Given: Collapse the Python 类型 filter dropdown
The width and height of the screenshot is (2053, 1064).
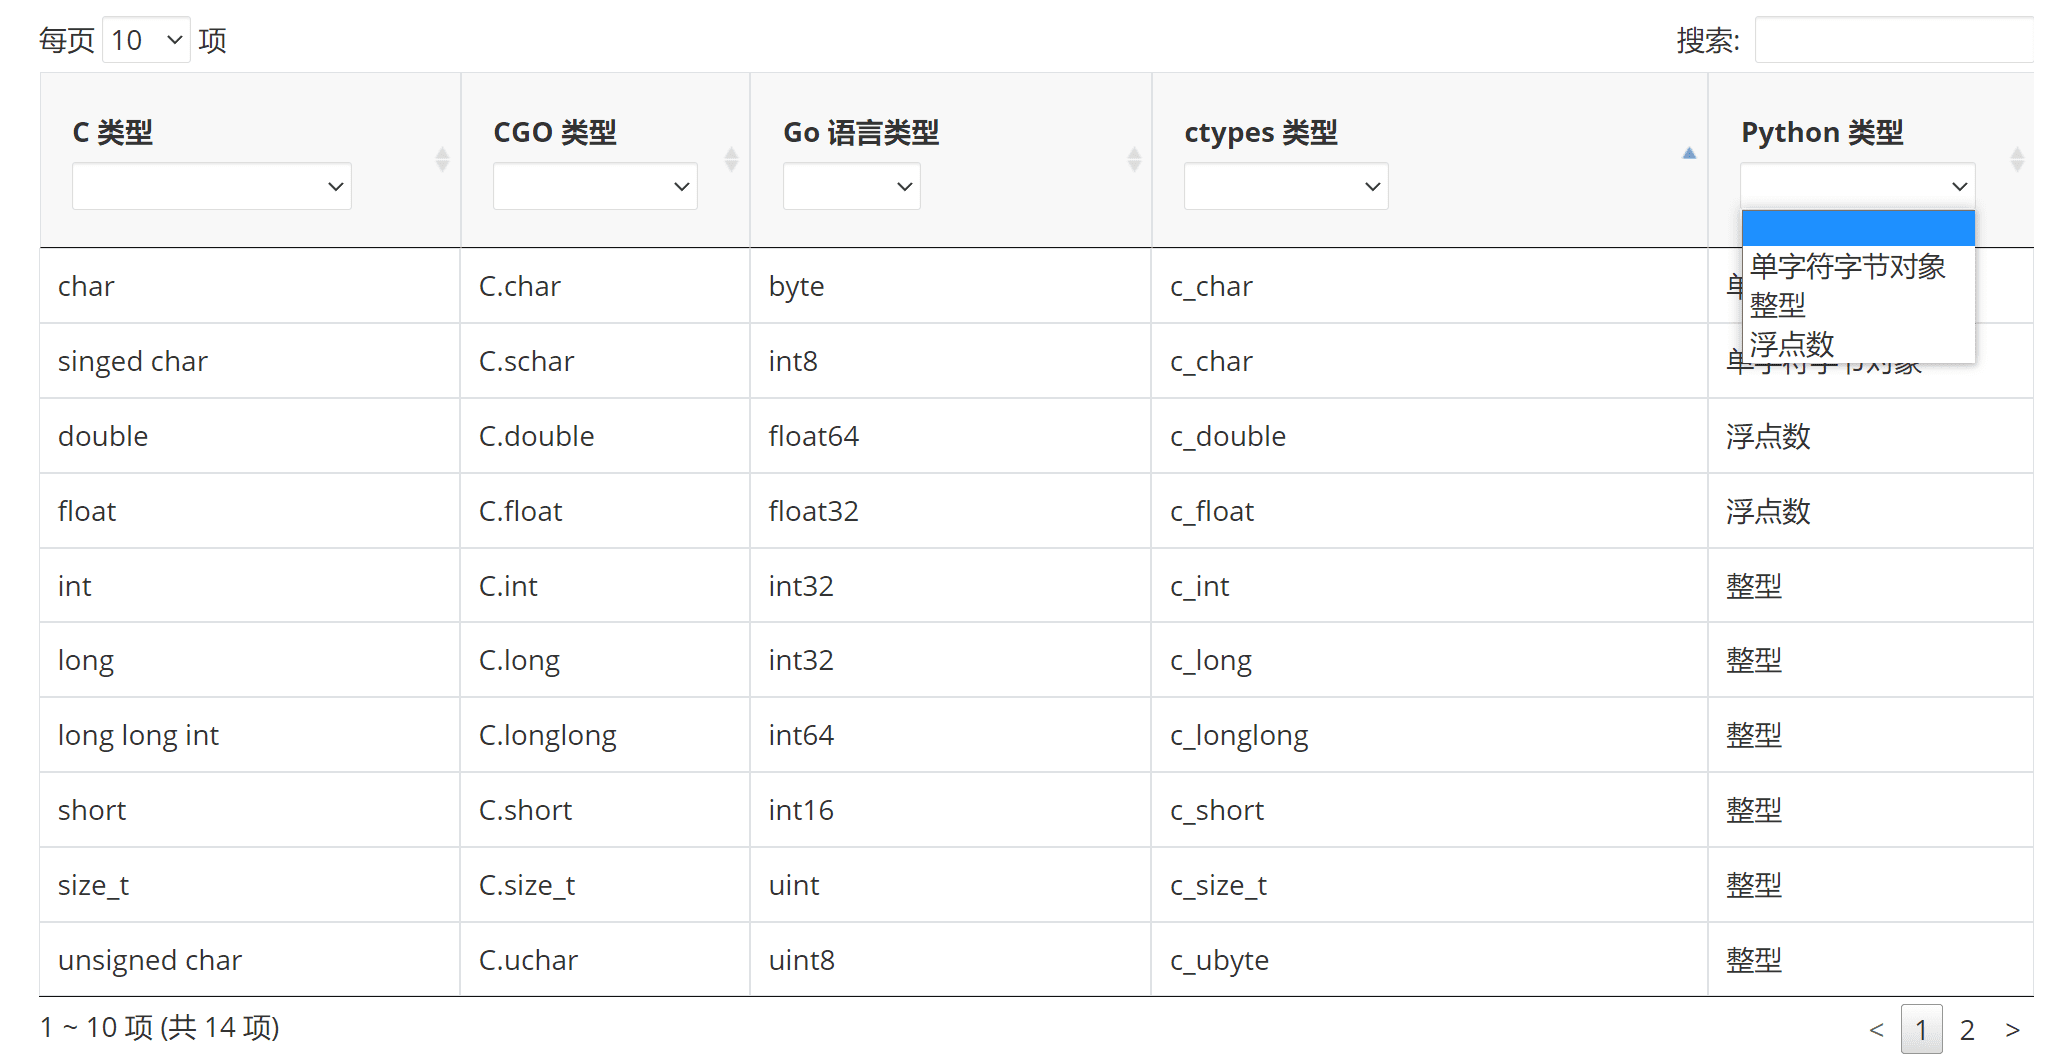Looking at the screenshot, I should click(x=1857, y=186).
